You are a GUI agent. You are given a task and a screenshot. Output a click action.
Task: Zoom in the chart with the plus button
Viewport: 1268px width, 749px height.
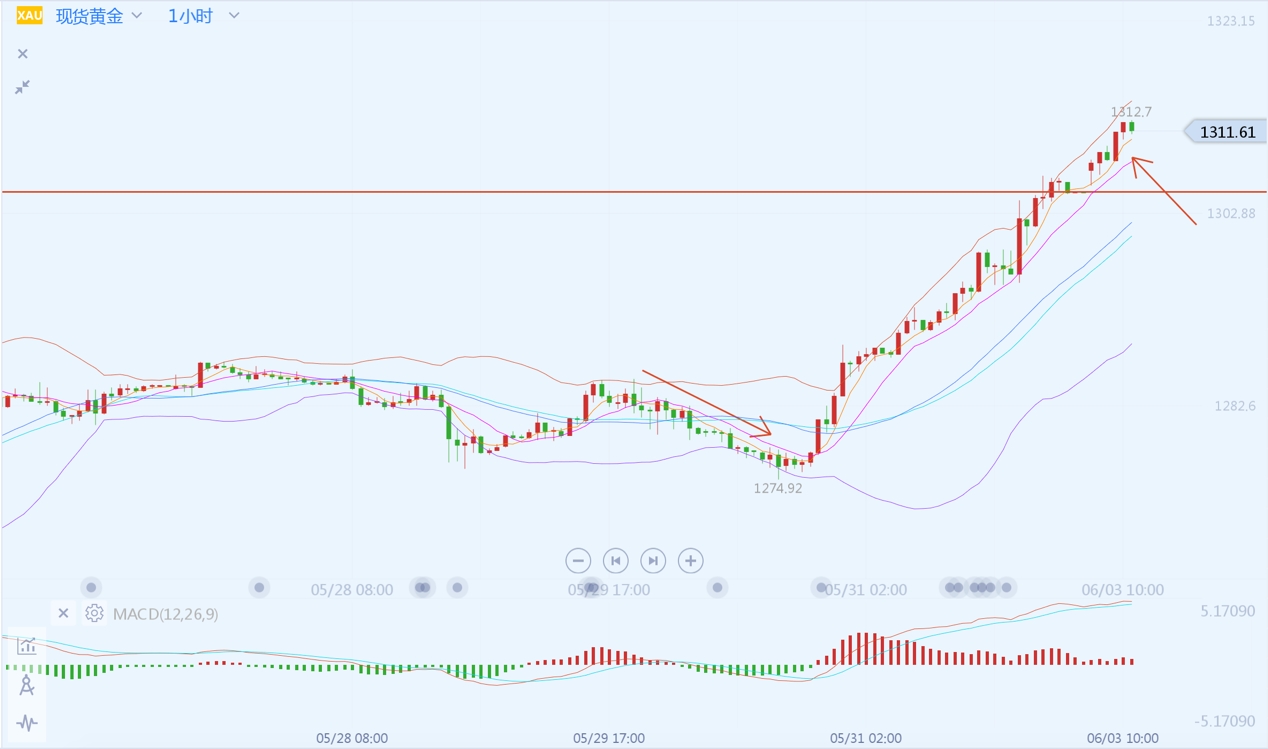coord(690,560)
